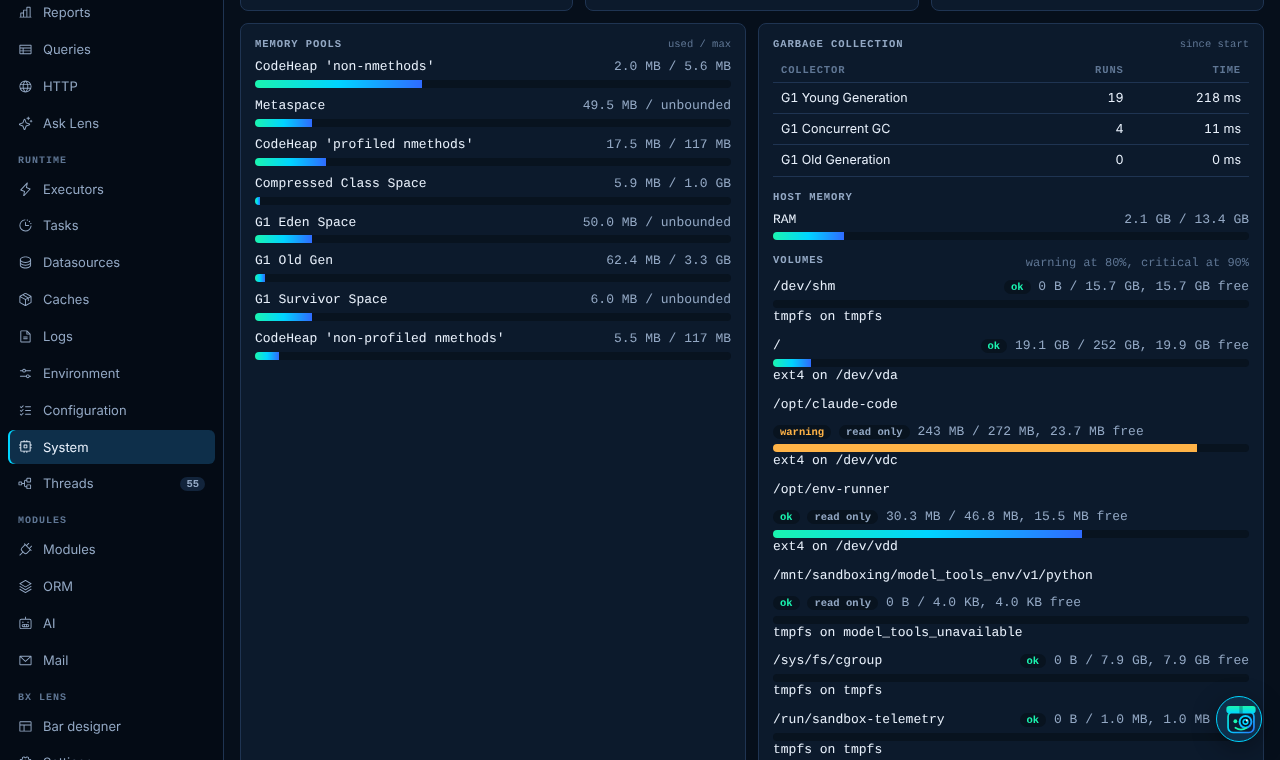Click the G1 Old Generation row
This screenshot has width=1280, height=760.
(x=1011, y=160)
